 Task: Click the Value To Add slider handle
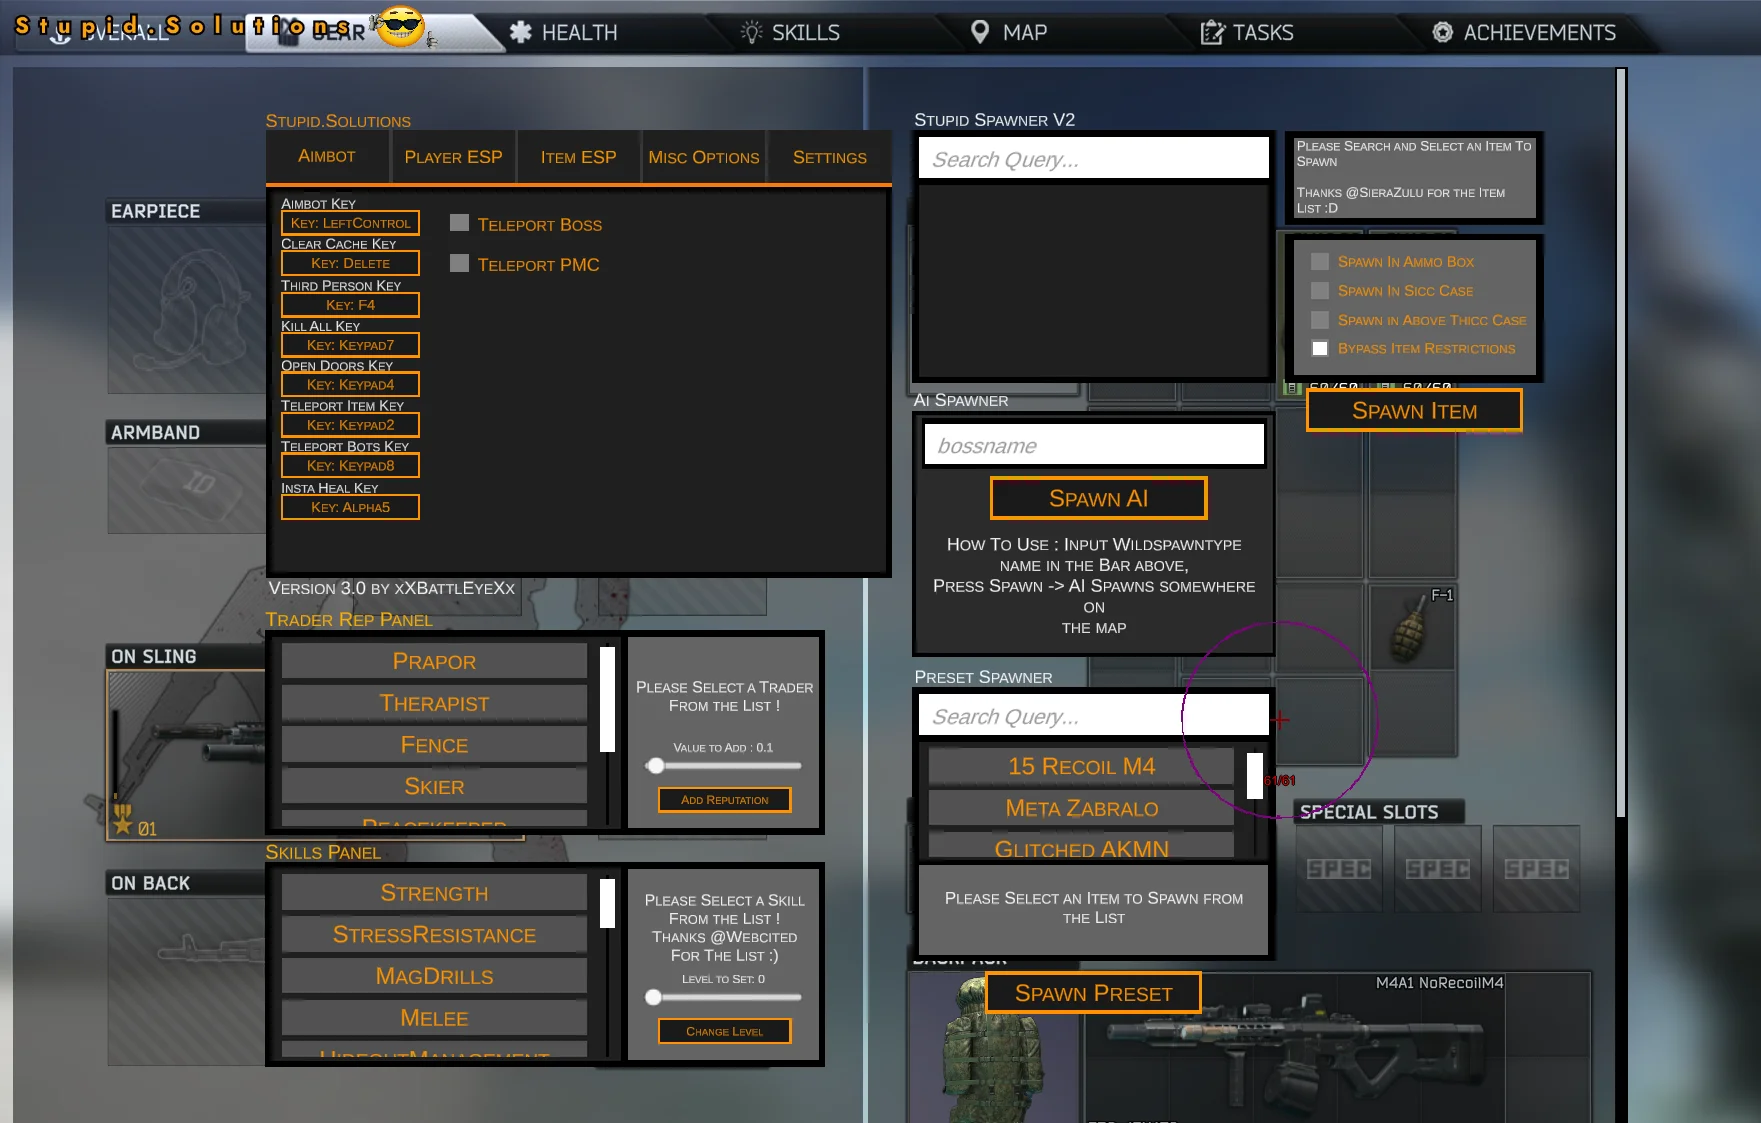655,766
